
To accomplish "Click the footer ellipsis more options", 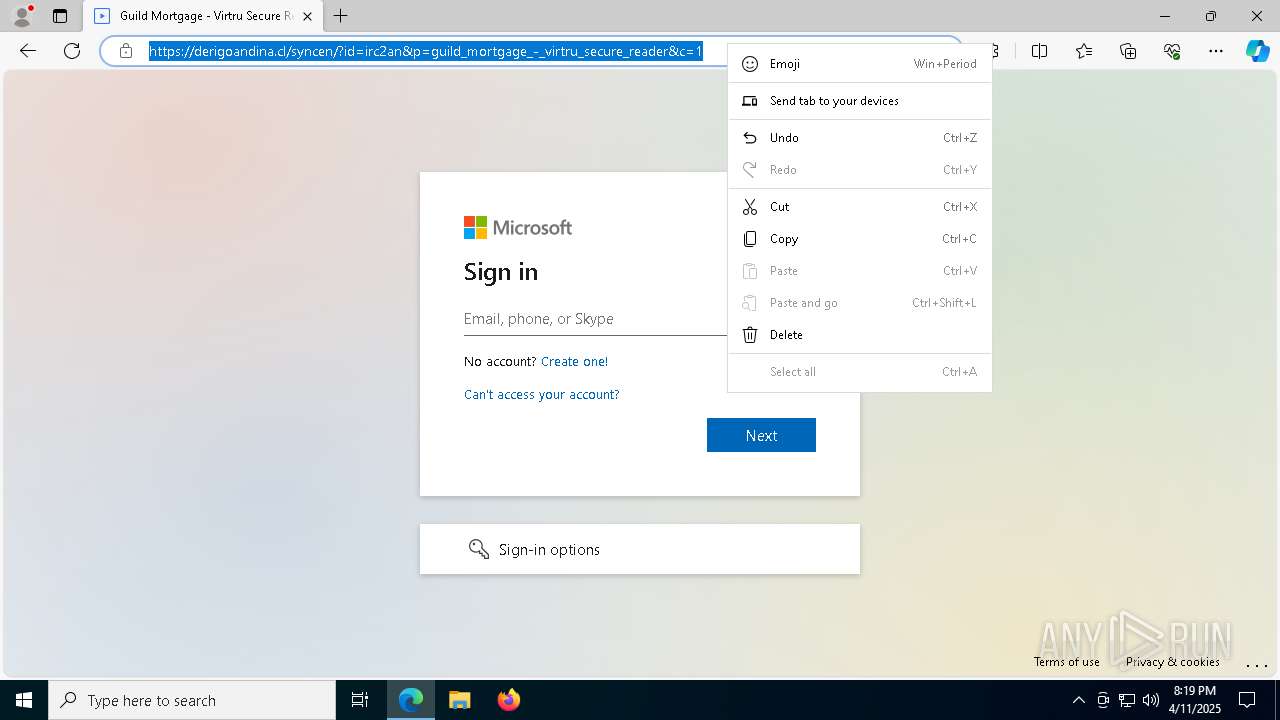I will (x=1256, y=664).
